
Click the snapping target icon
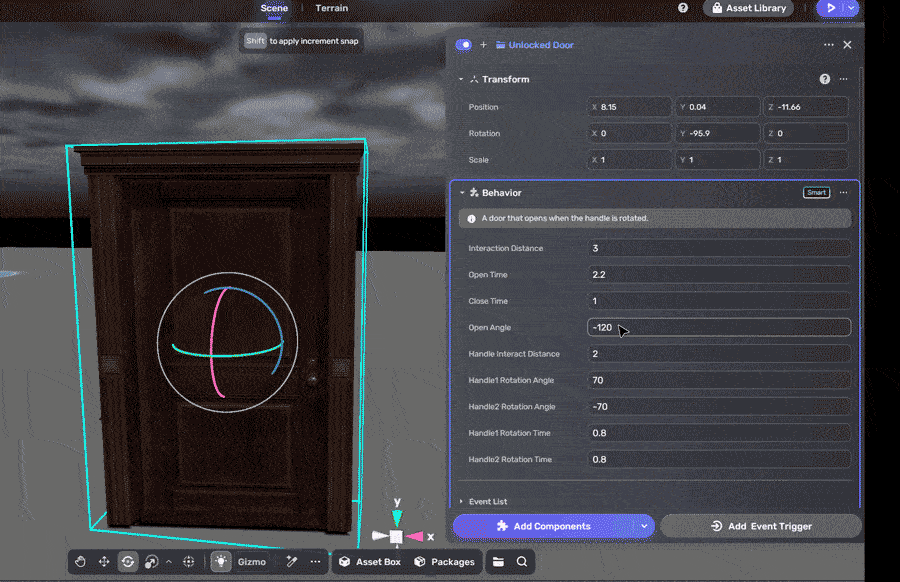[x=190, y=561]
